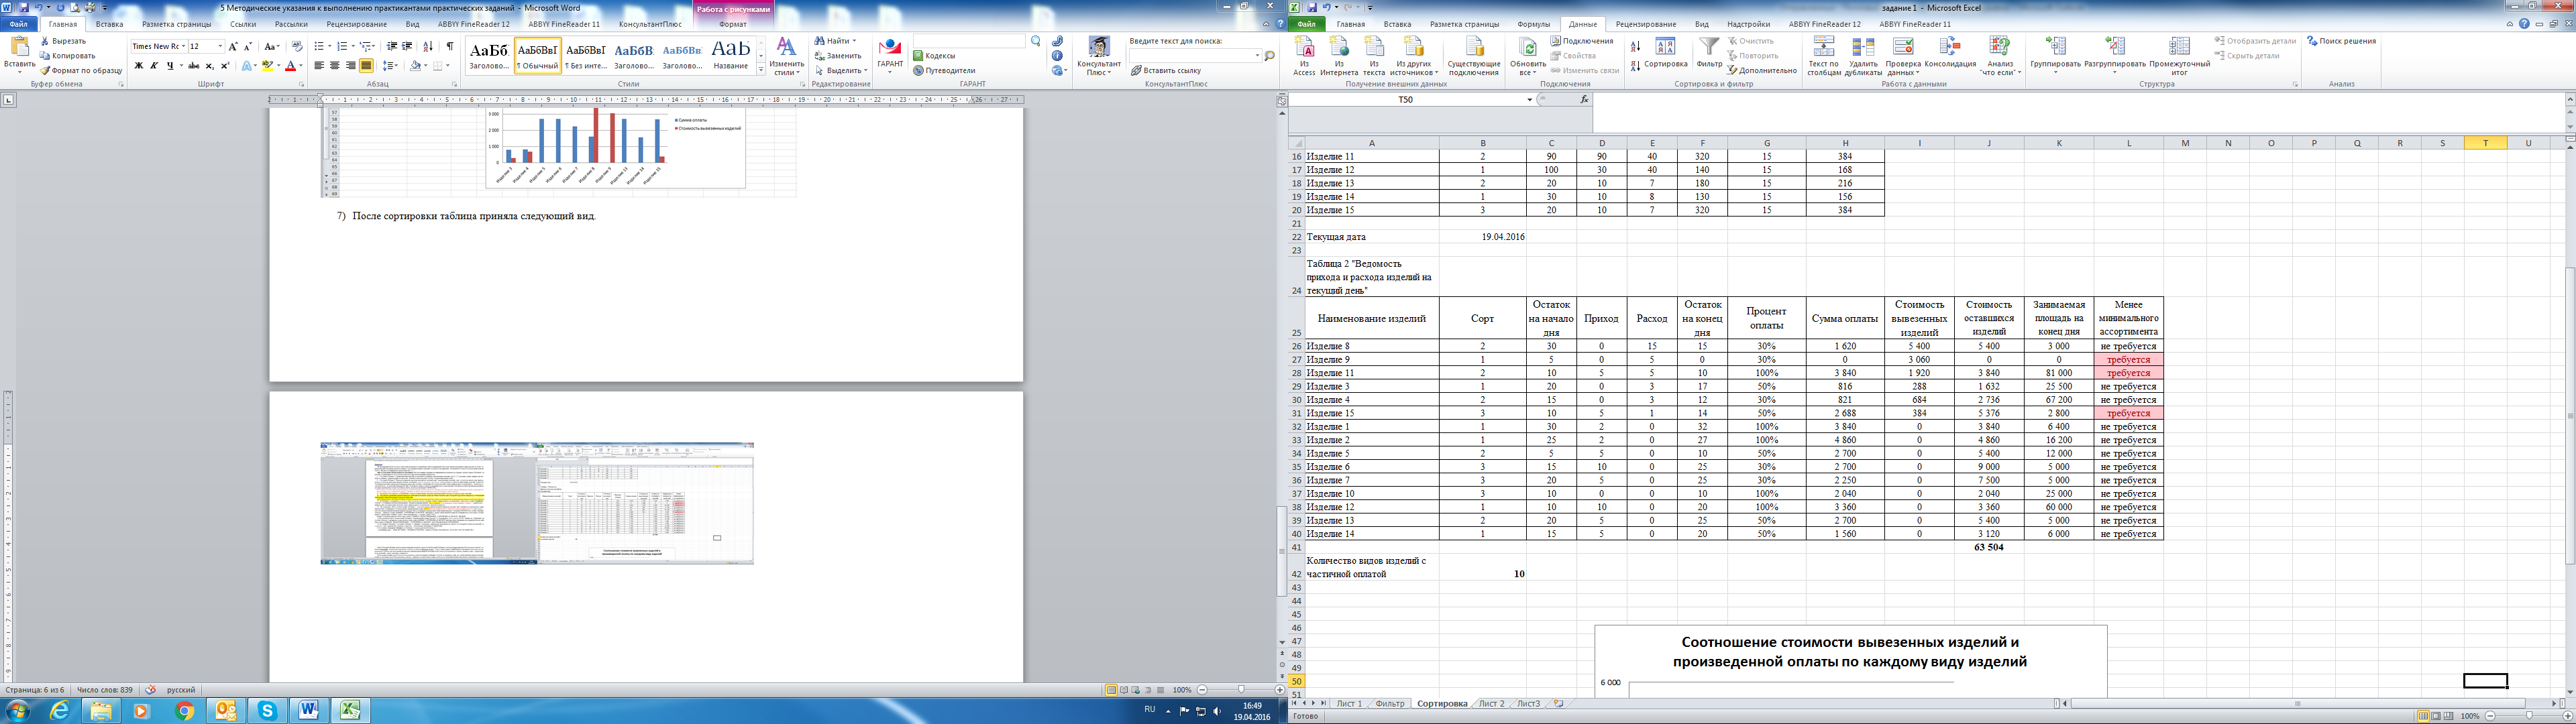Viewport: 2576px width, 724px height.
Task: Toggle superscript formatting in Word
Action: (x=224, y=66)
